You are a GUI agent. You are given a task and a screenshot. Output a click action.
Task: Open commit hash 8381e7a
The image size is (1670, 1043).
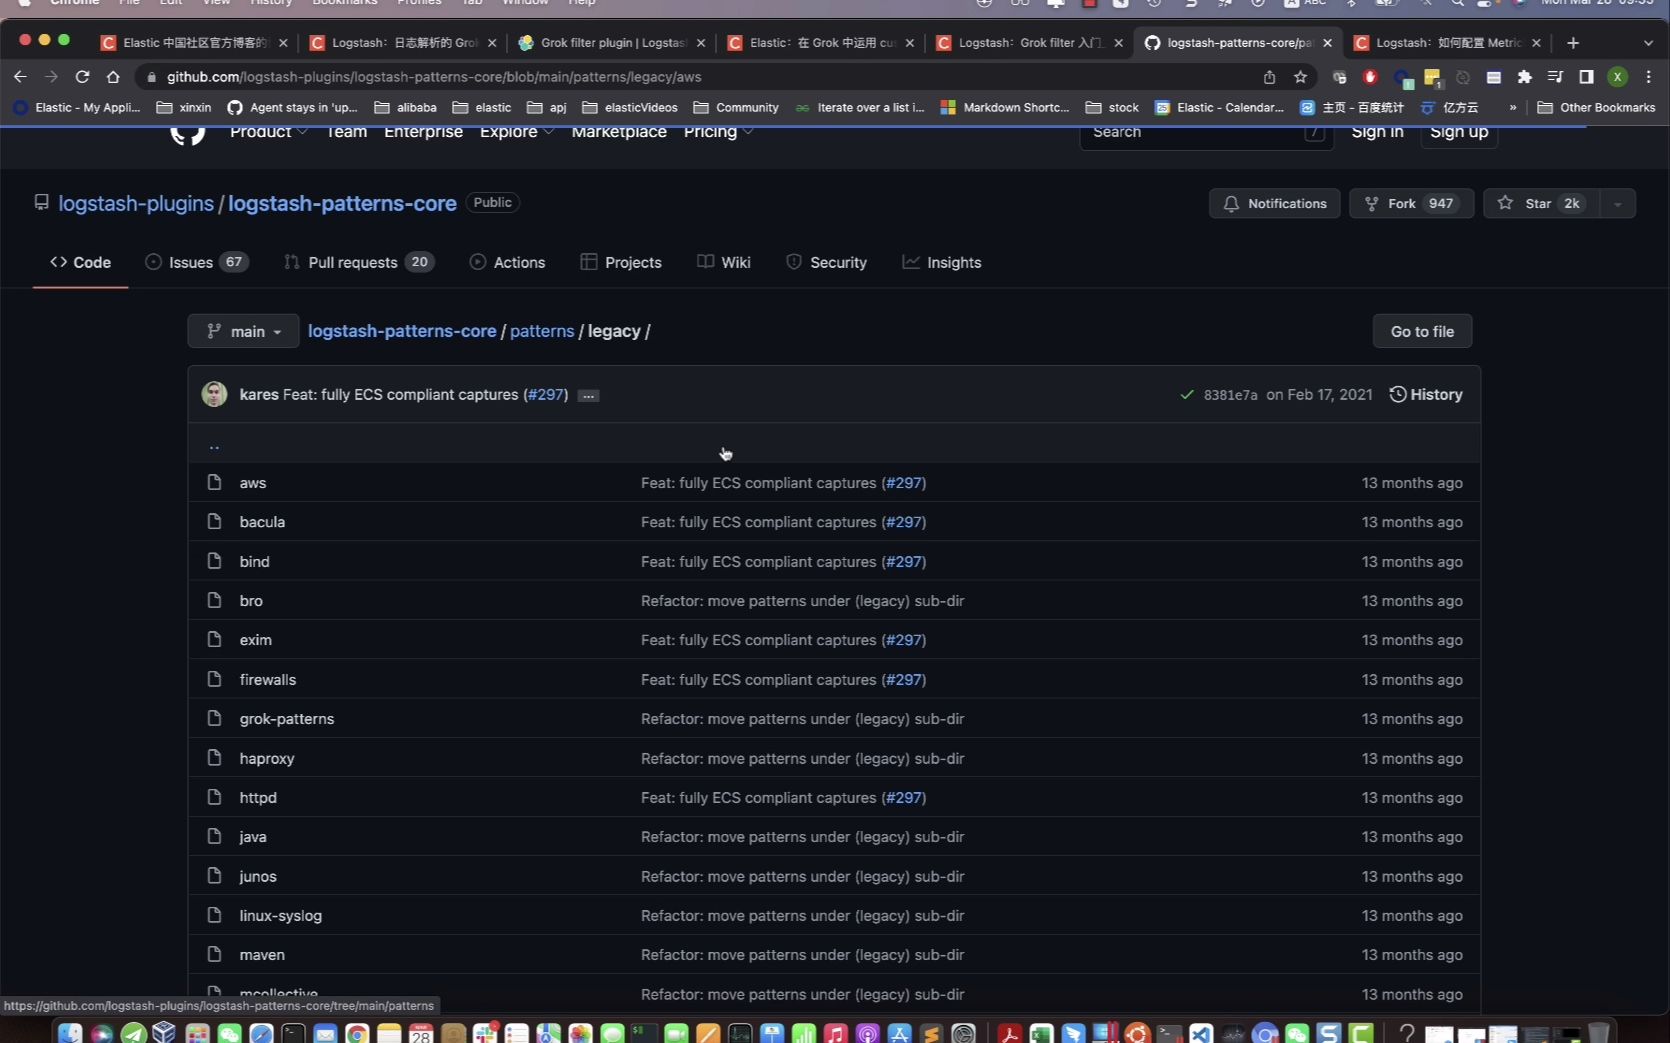tap(1231, 395)
